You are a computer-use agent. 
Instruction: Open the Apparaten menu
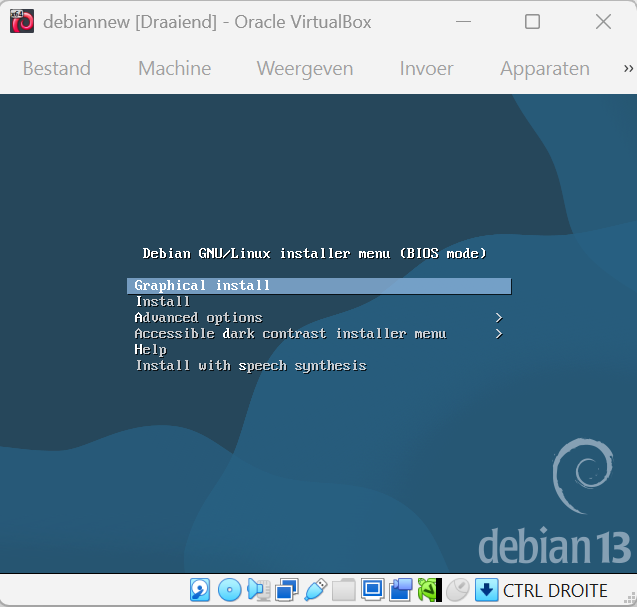(545, 68)
